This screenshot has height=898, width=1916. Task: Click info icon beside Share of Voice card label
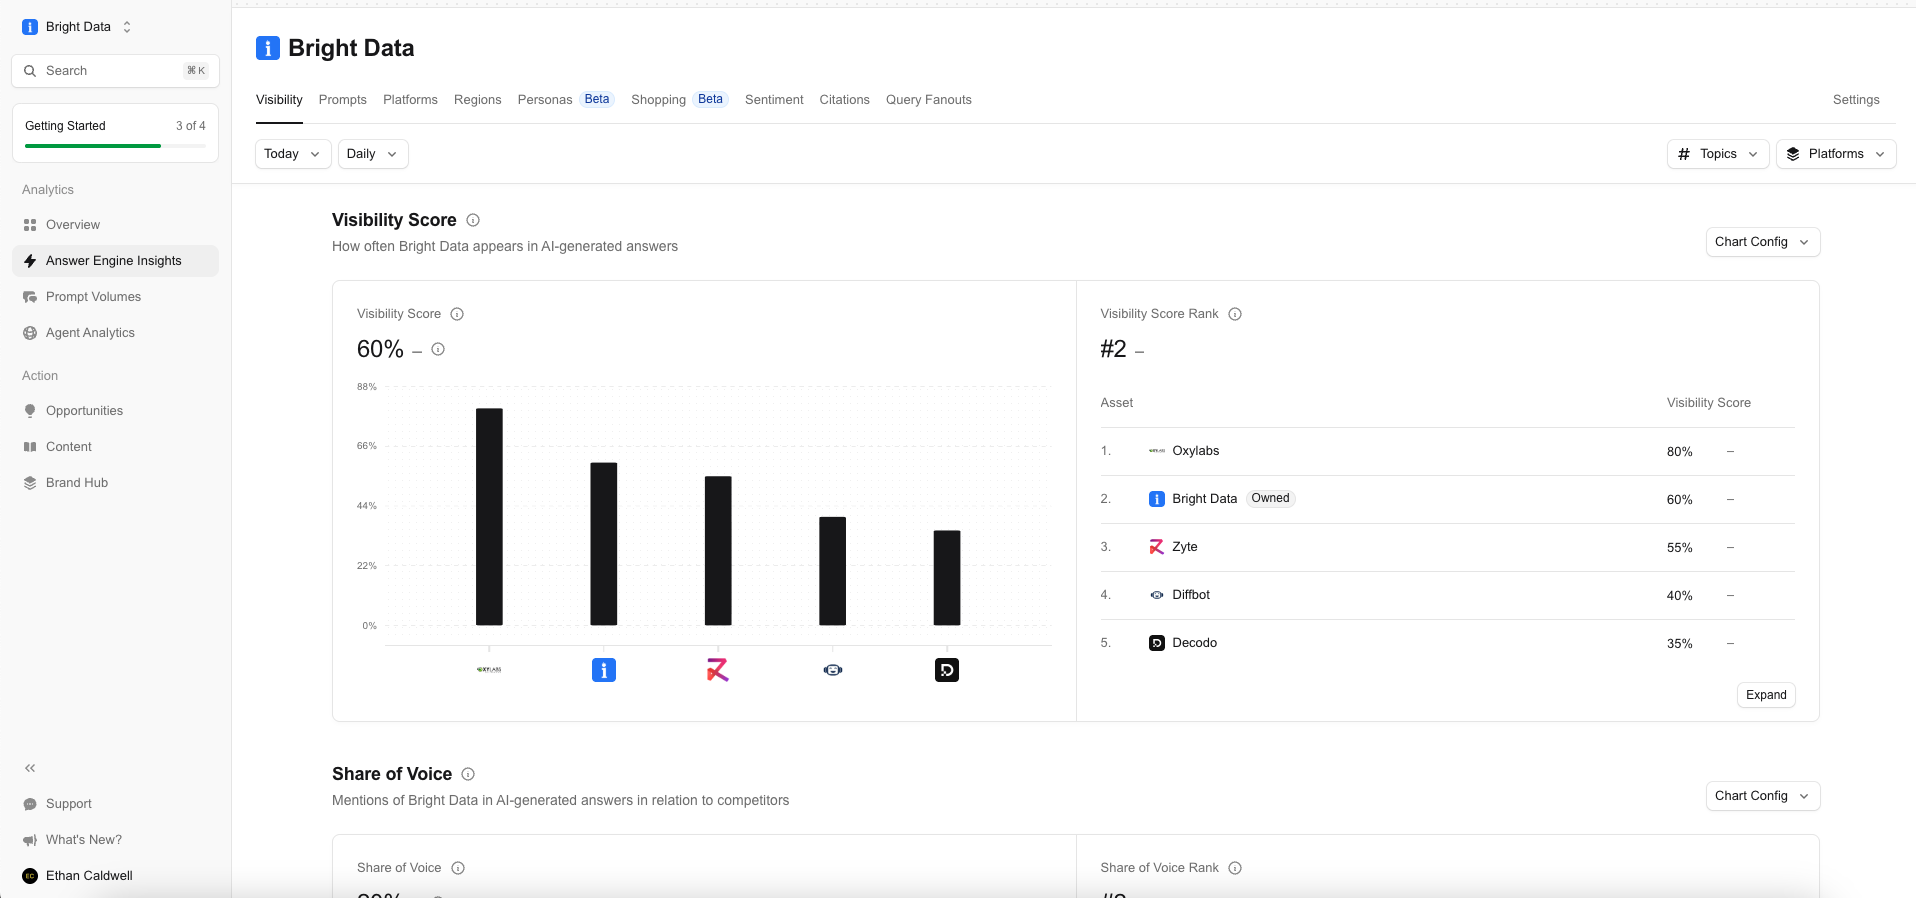tap(458, 868)
